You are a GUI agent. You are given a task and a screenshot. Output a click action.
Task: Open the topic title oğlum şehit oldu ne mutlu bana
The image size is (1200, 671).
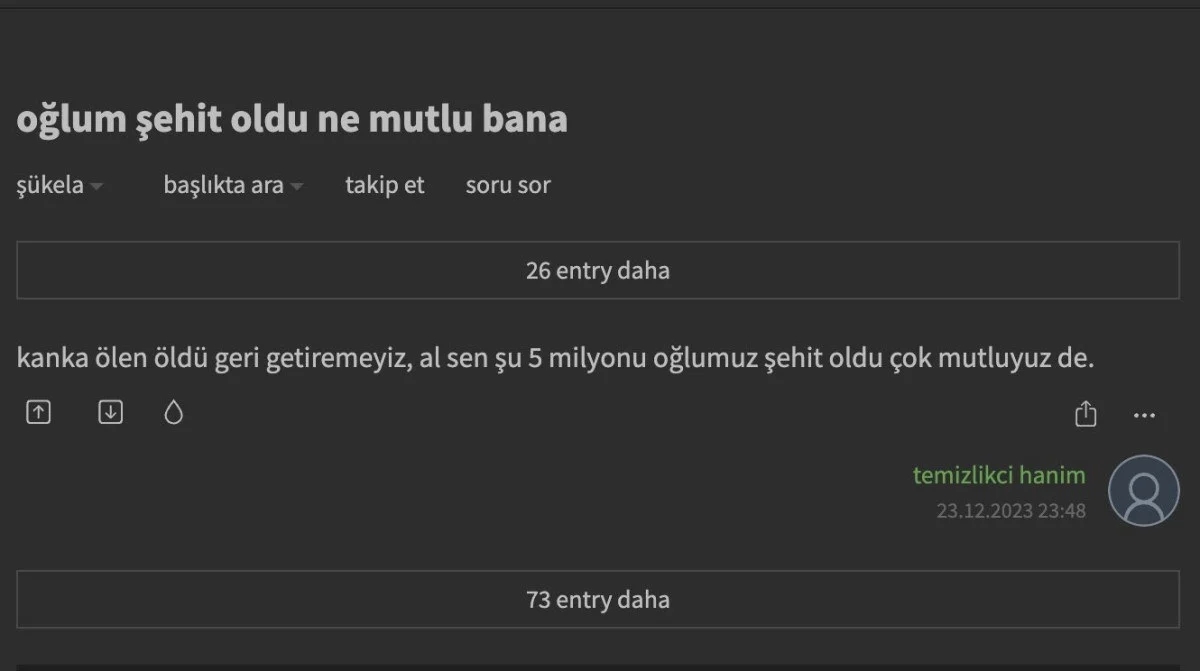(x=292, y=119)
